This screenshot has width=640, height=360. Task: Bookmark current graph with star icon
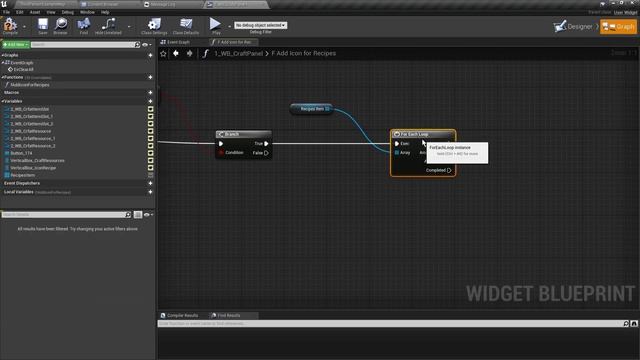(163, 53)
